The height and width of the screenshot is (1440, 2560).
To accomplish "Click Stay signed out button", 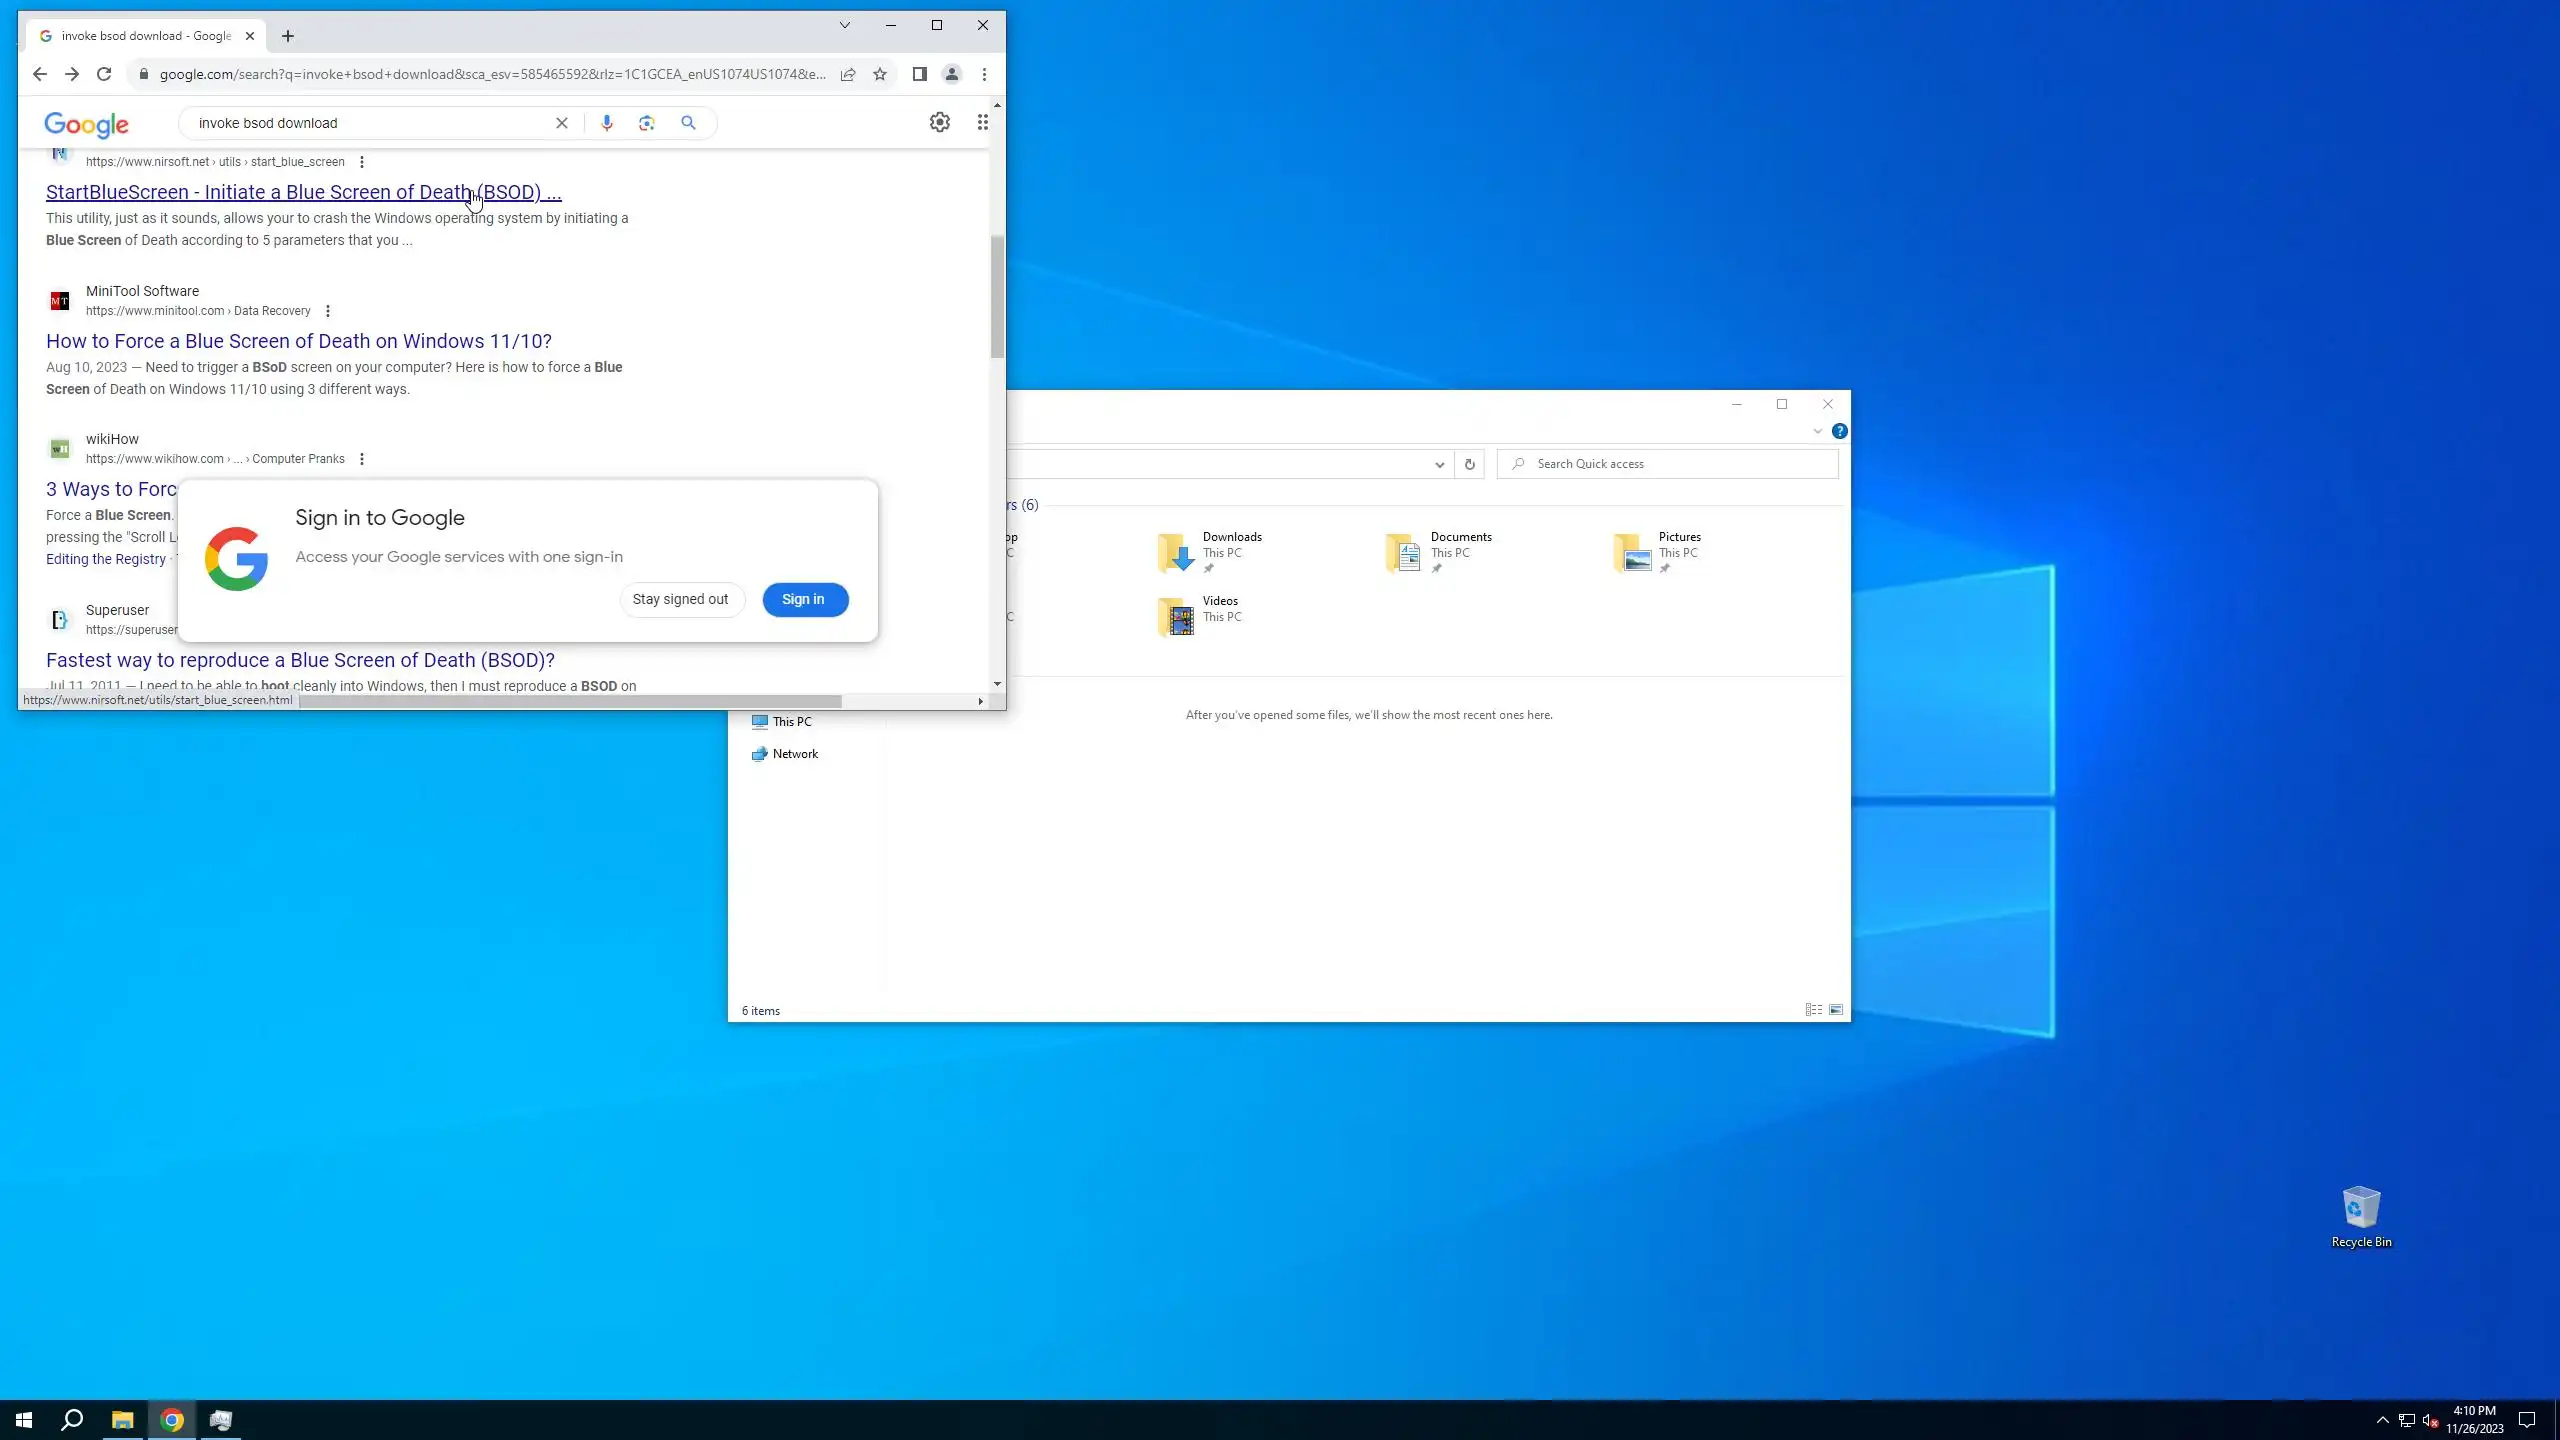I will (x=680, y=599).
